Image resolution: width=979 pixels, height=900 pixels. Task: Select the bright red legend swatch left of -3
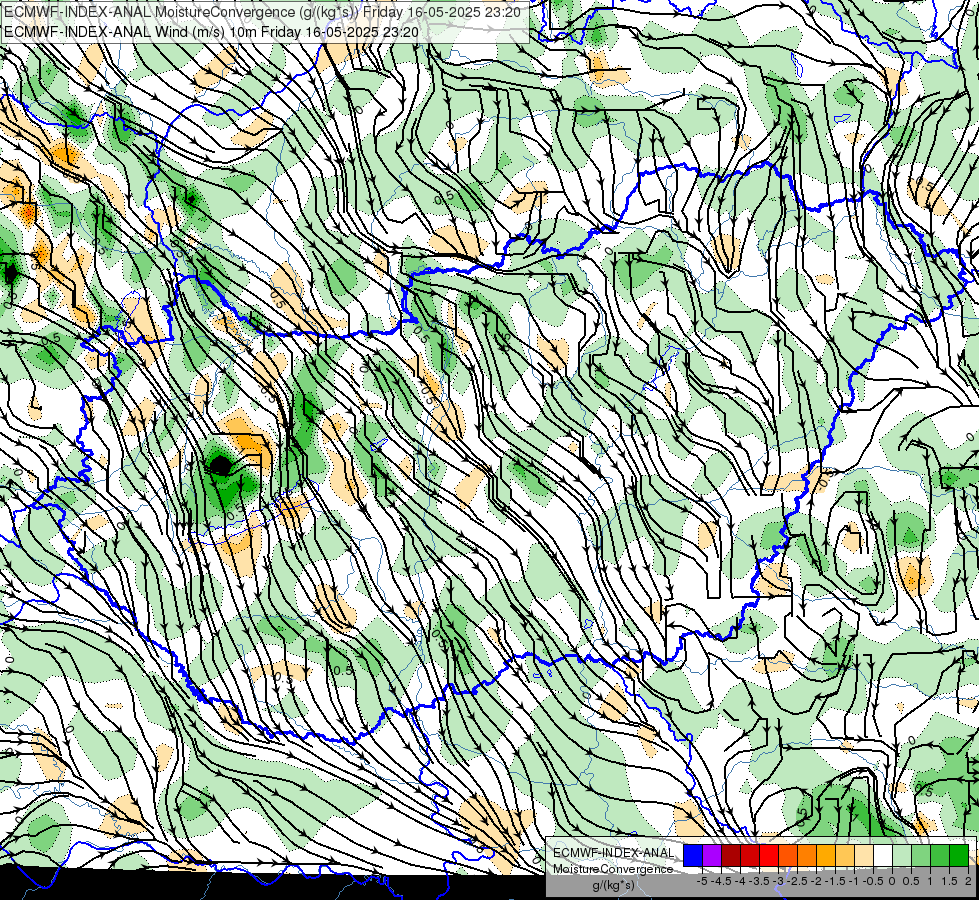(x=769, y=855)
